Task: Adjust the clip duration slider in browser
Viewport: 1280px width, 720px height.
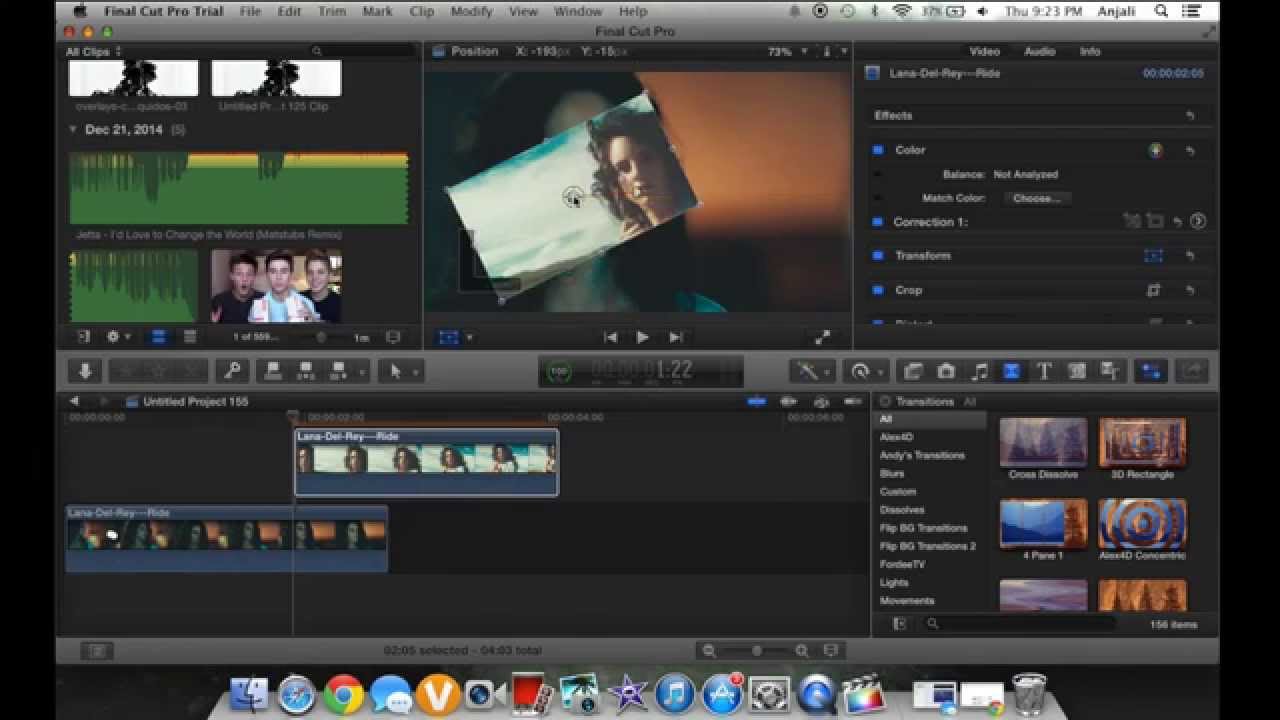Action: 321,338
